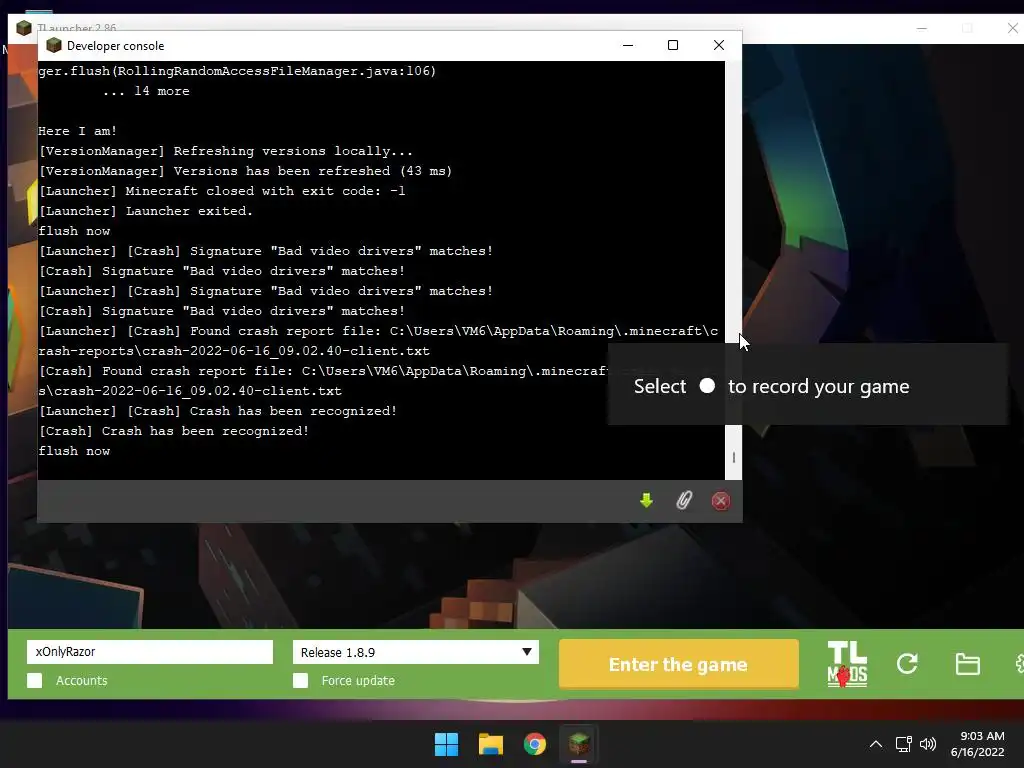Open Google Chrome from taskbar

pos(534,744)
